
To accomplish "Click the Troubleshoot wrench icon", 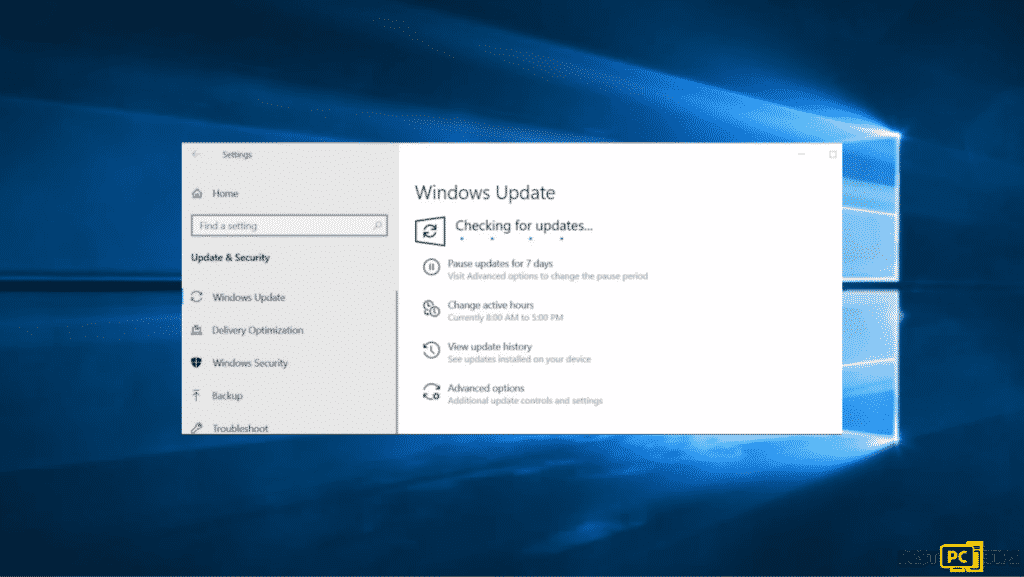I will [x=197, y=428].
